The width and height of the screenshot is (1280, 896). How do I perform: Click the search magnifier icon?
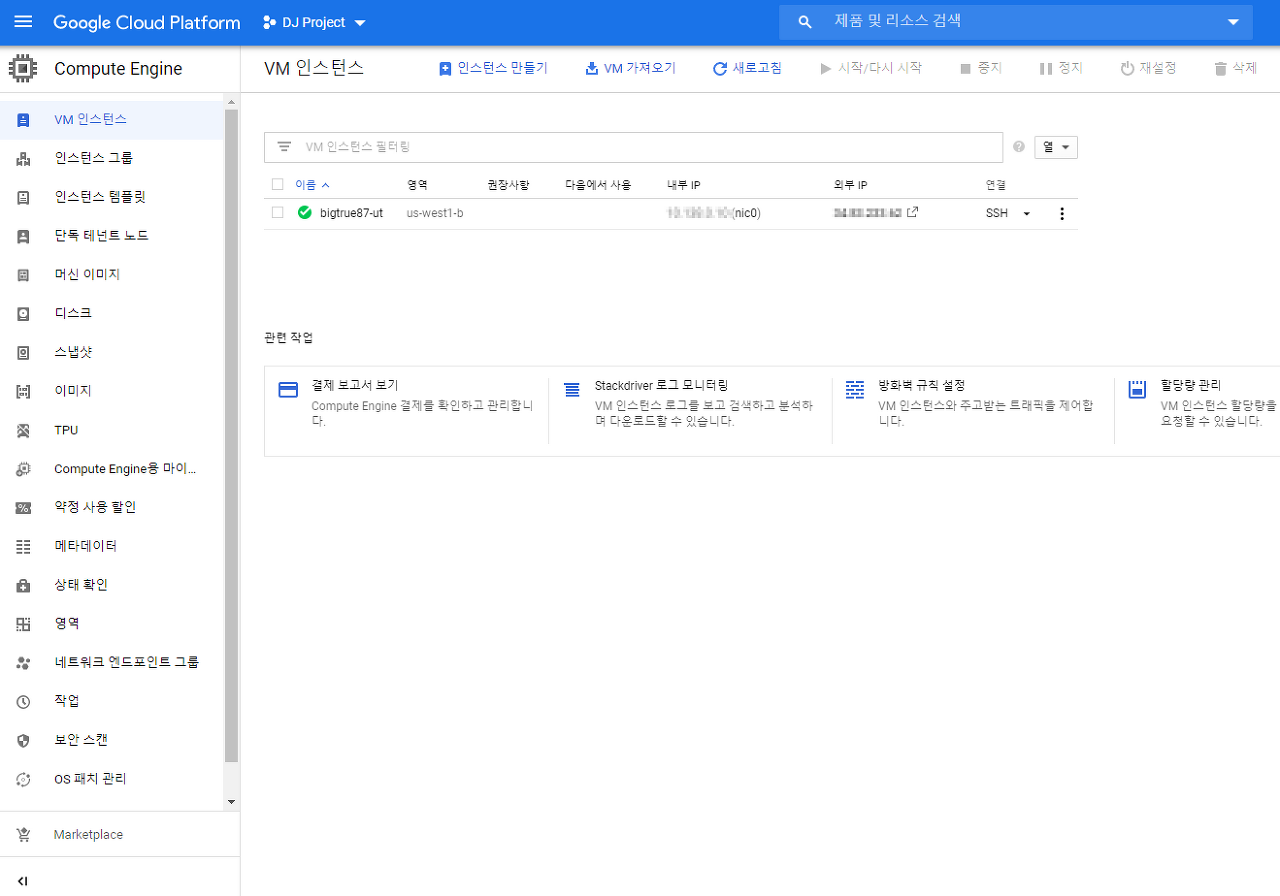(805, 22)
